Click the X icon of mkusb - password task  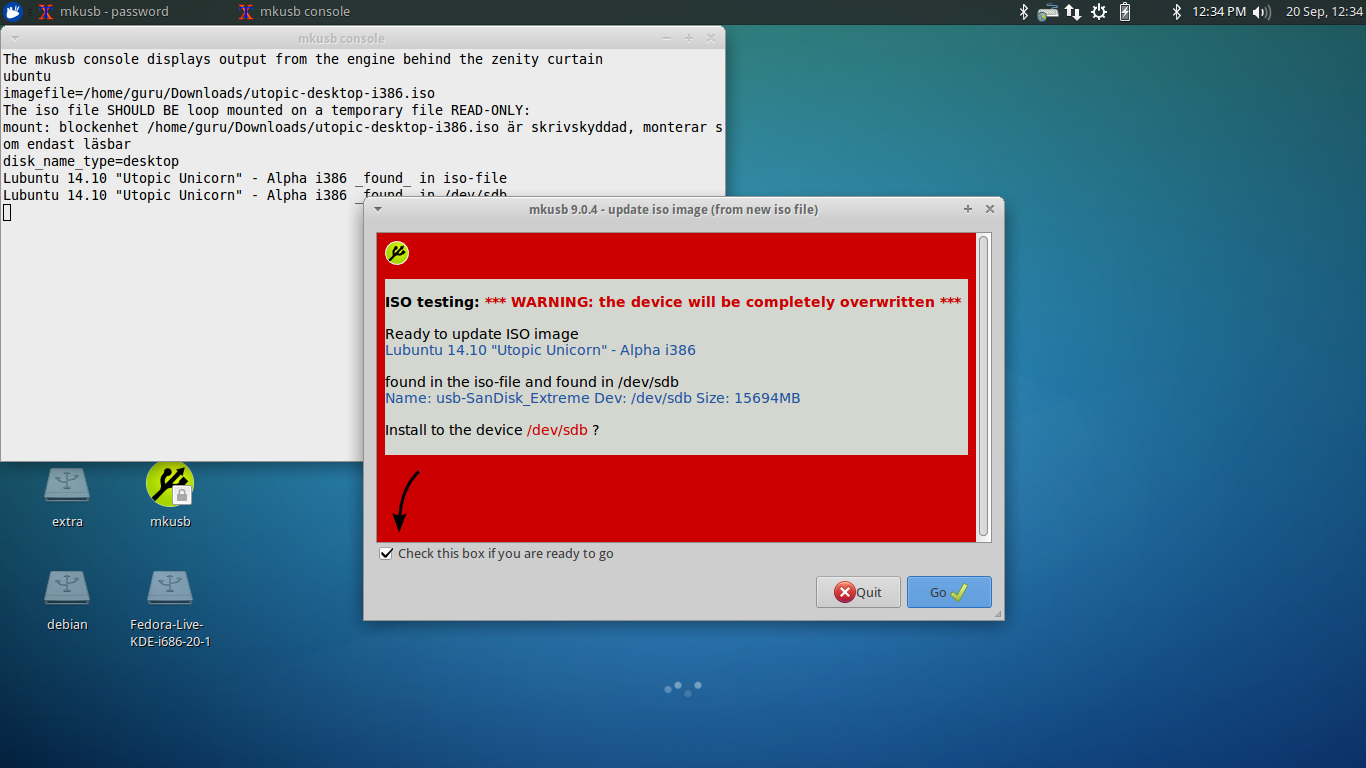pyautogui.click(x=45, y=12)
